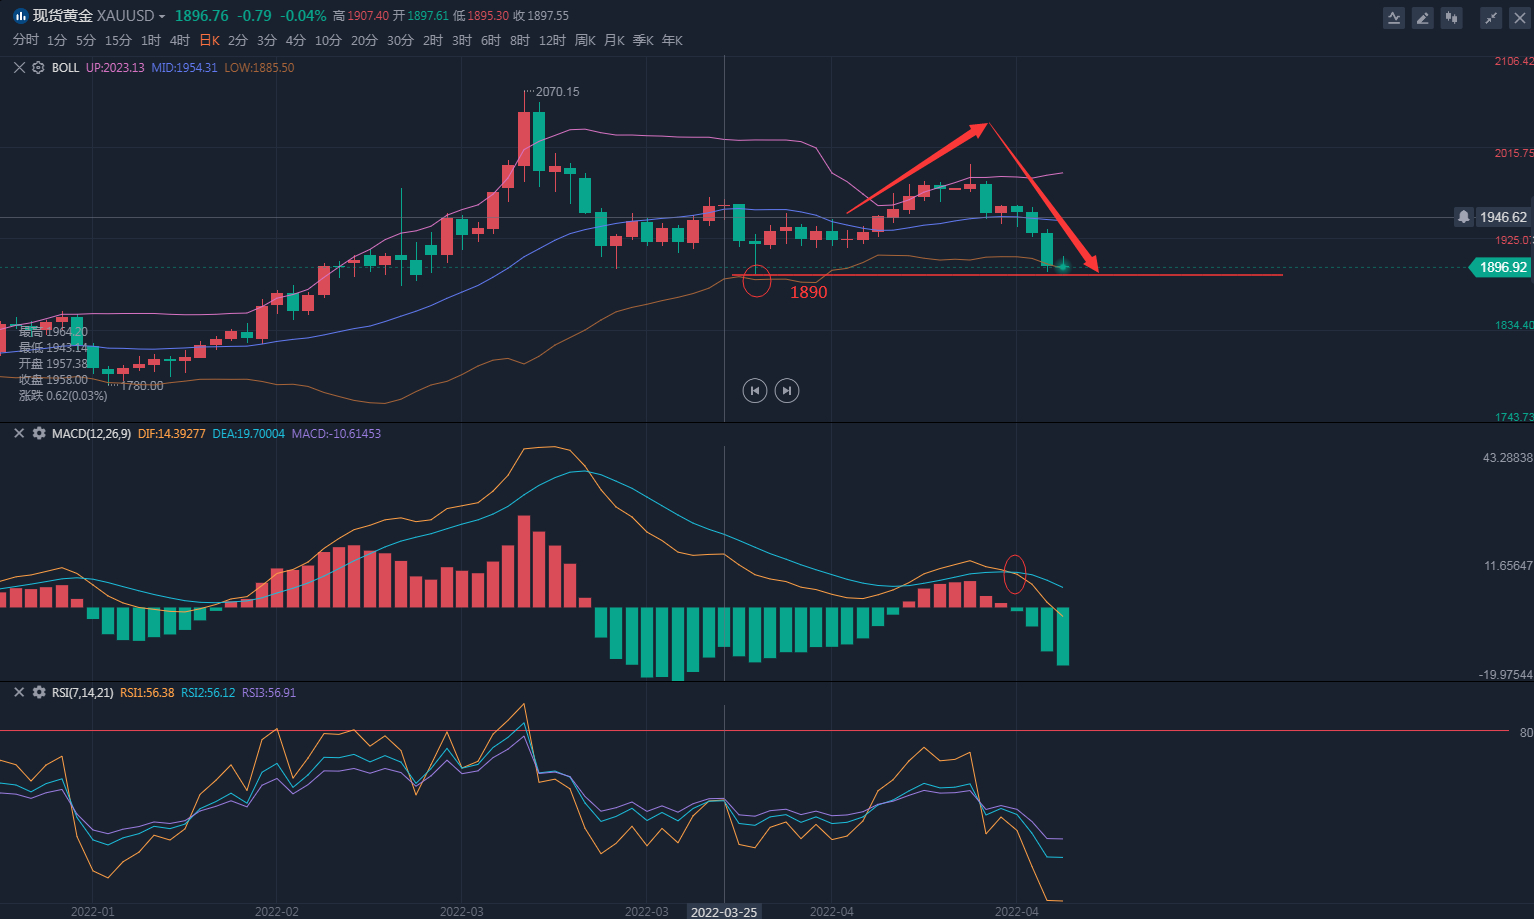Select the pencil drawing tool
This screenshot has width=1534, height=919.
pos(1422,17)
